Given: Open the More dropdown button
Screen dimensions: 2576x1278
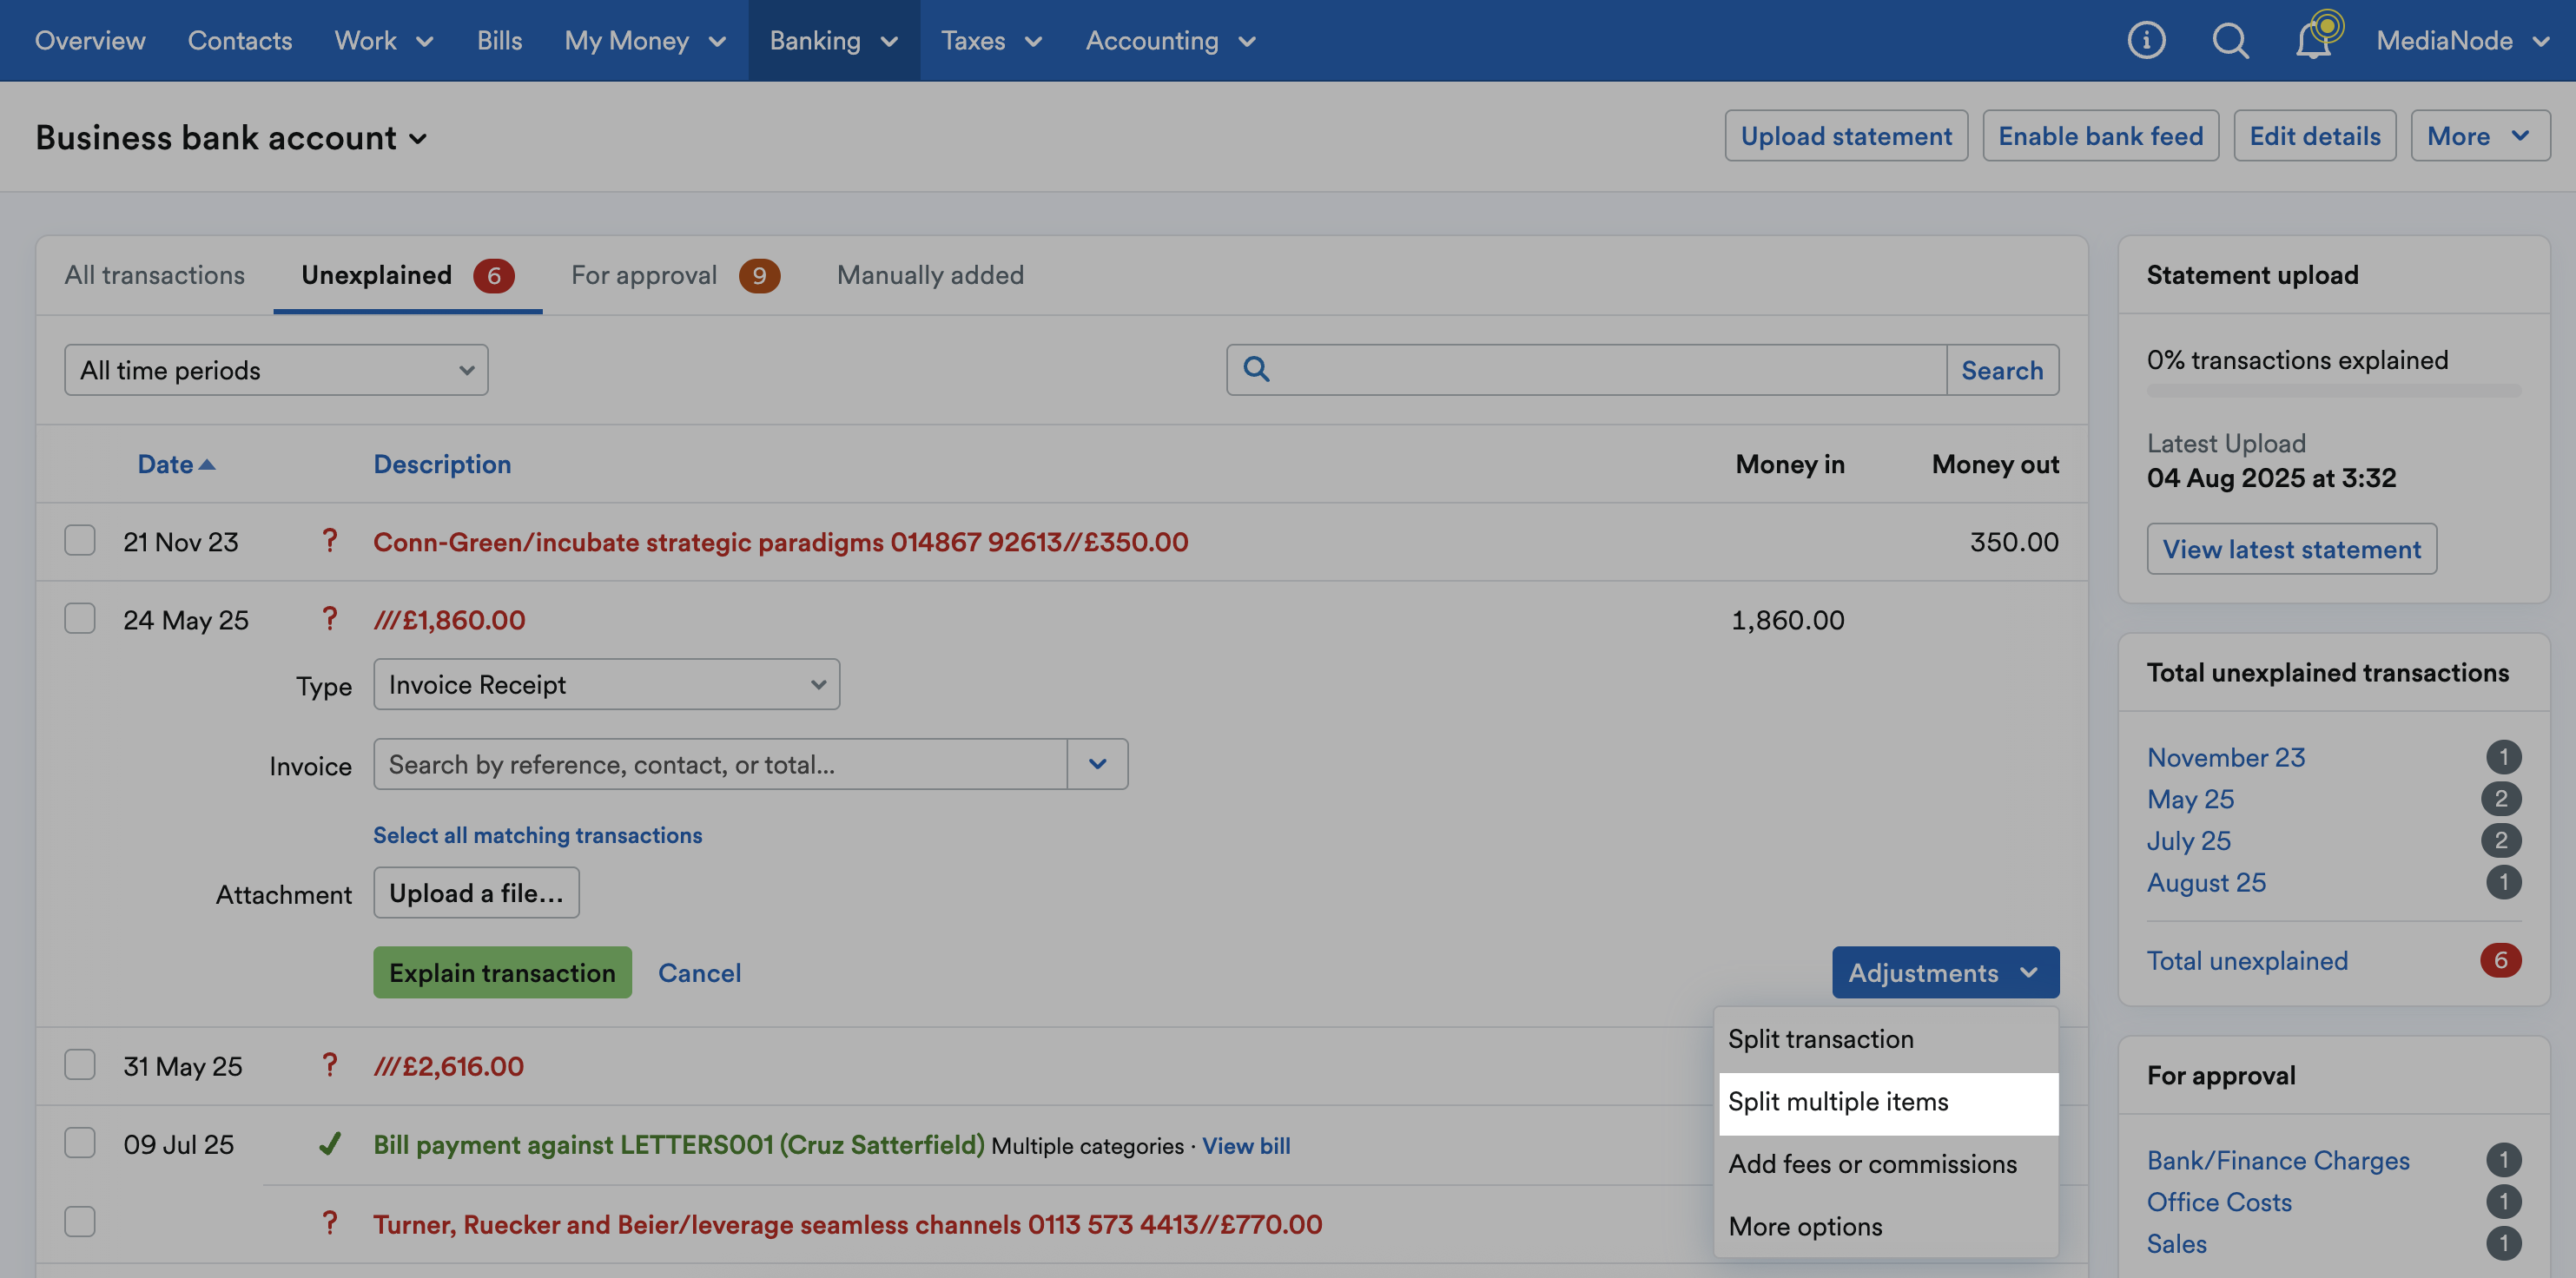Looking at the screenshot, I should (2479, 135).
